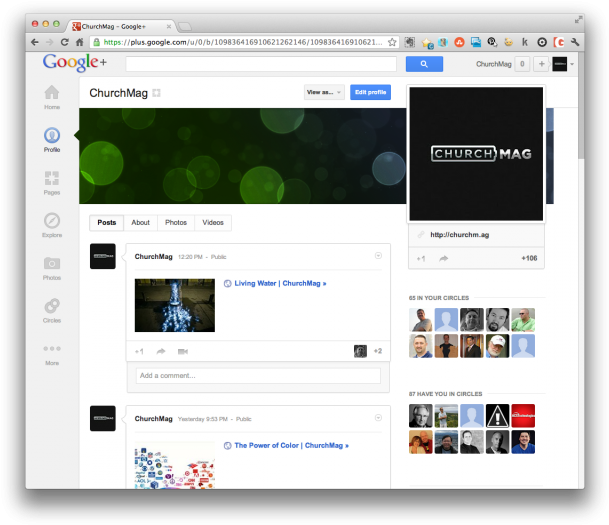Switch to the Videos tab

213,223
